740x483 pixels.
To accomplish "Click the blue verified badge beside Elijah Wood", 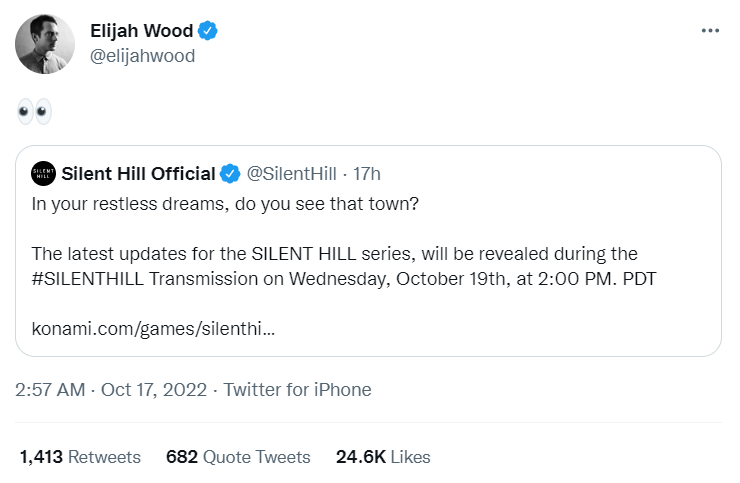I will coord(208,31).
